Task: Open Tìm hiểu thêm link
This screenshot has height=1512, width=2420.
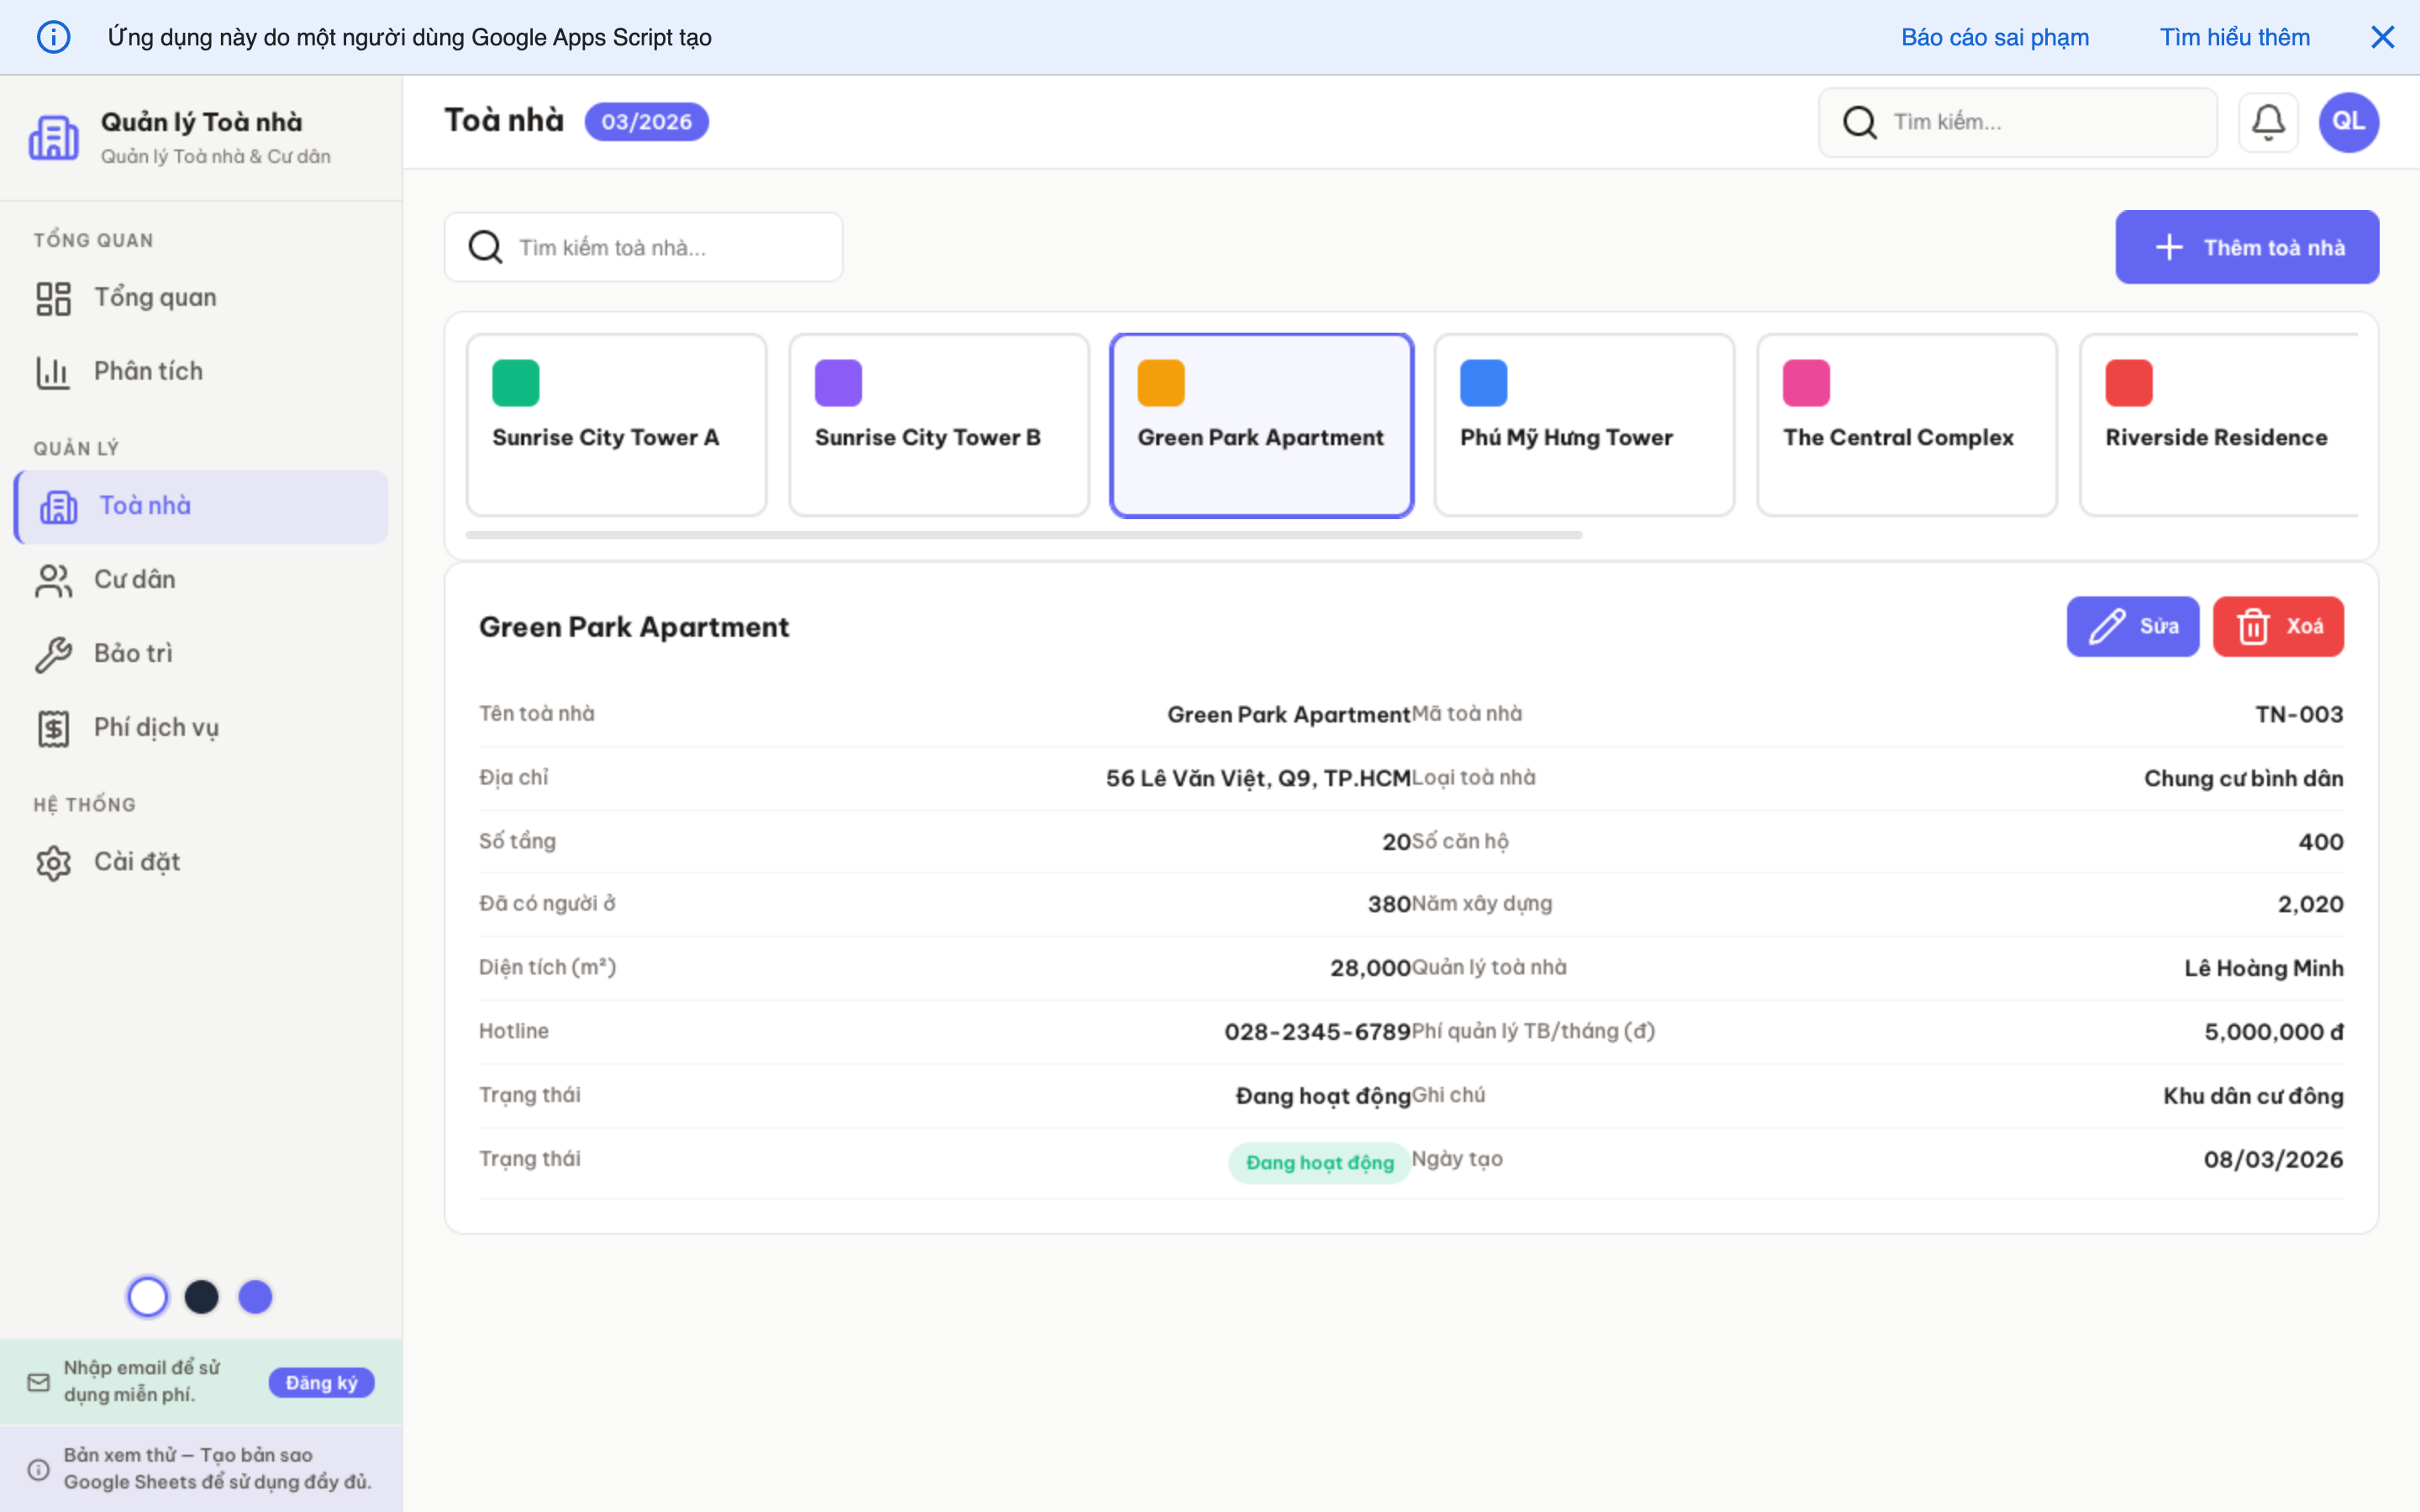Action: [2234, 37]
